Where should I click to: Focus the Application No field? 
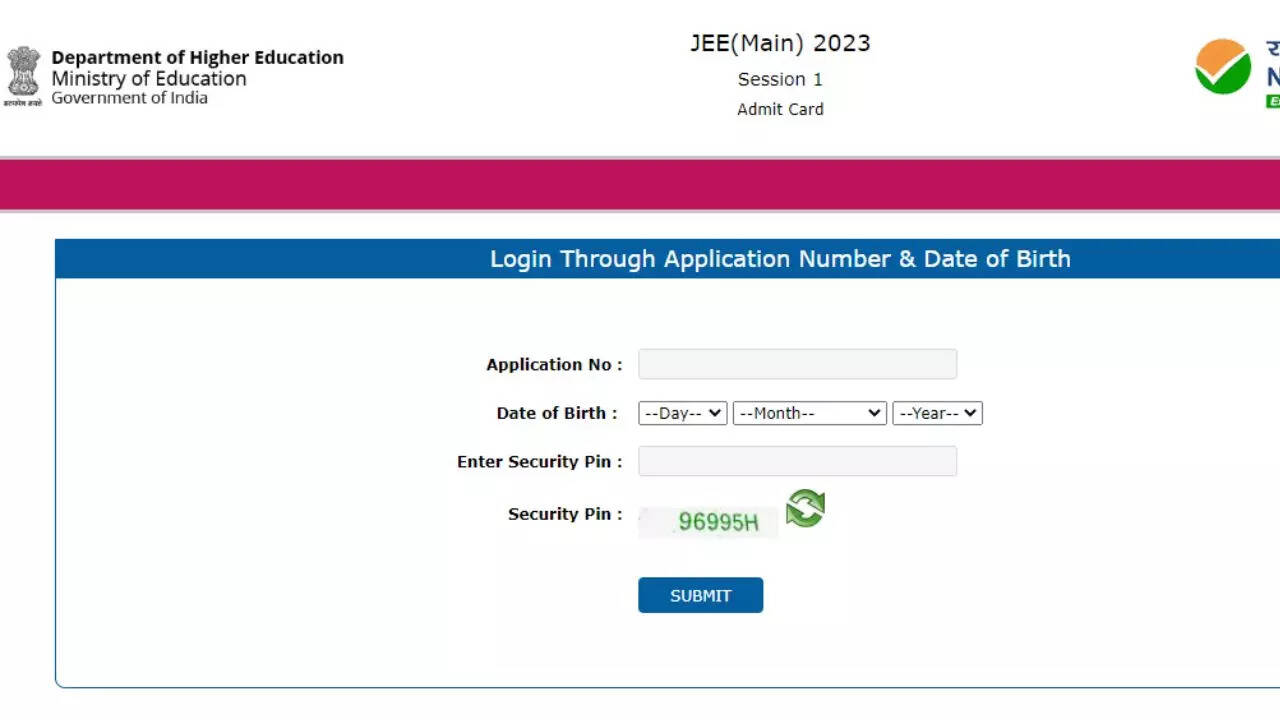point(797,364)
